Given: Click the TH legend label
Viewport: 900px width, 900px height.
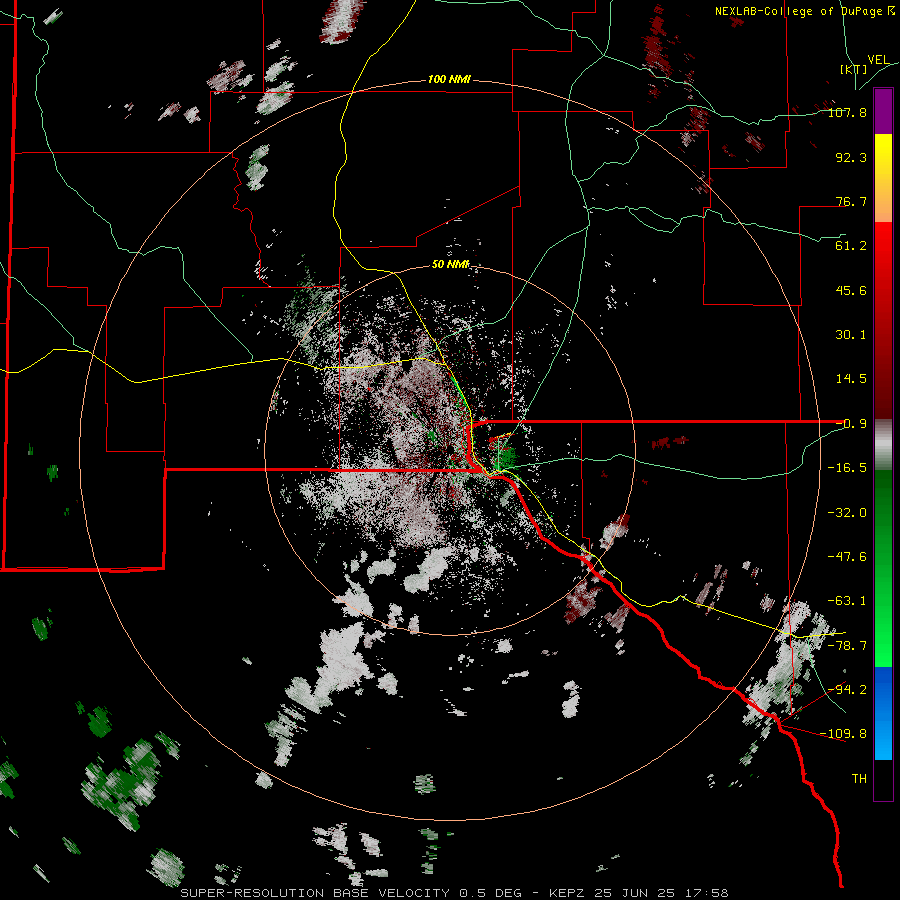Looking at the screenshot, I should tap(859, 779).
